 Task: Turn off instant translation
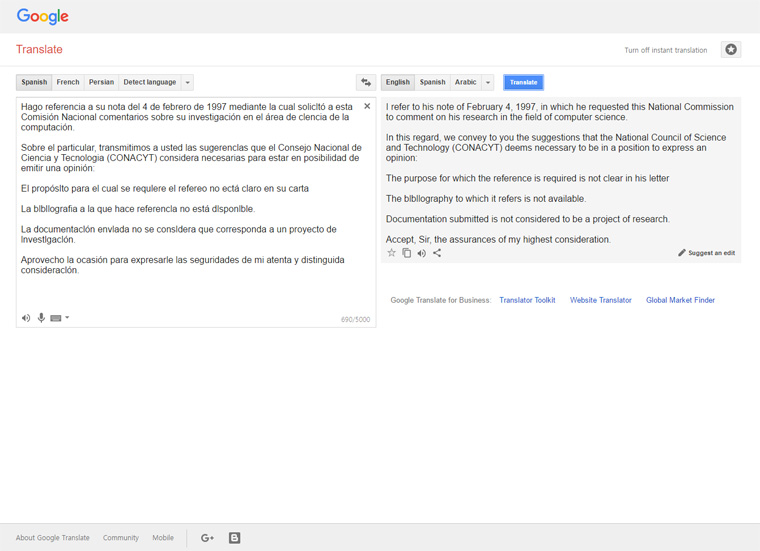point(665,50)
